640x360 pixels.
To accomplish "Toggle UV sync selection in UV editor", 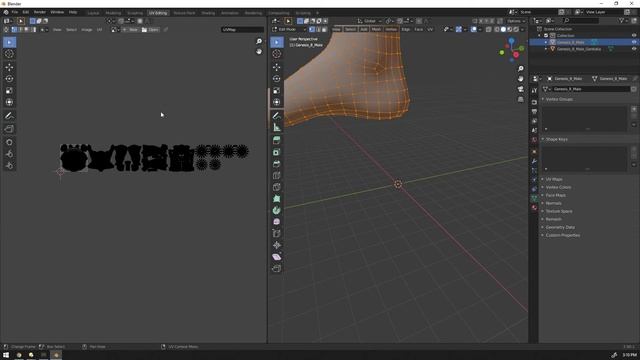I will (x=6, y=29).
